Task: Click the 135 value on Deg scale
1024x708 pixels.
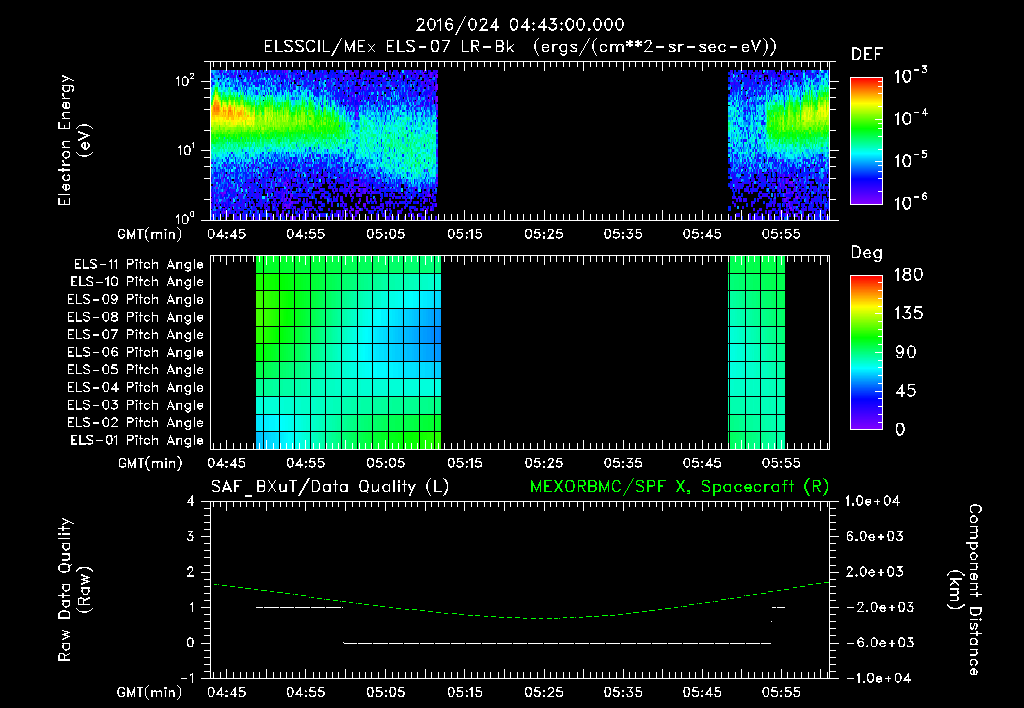Action: (x=908, y=314)
